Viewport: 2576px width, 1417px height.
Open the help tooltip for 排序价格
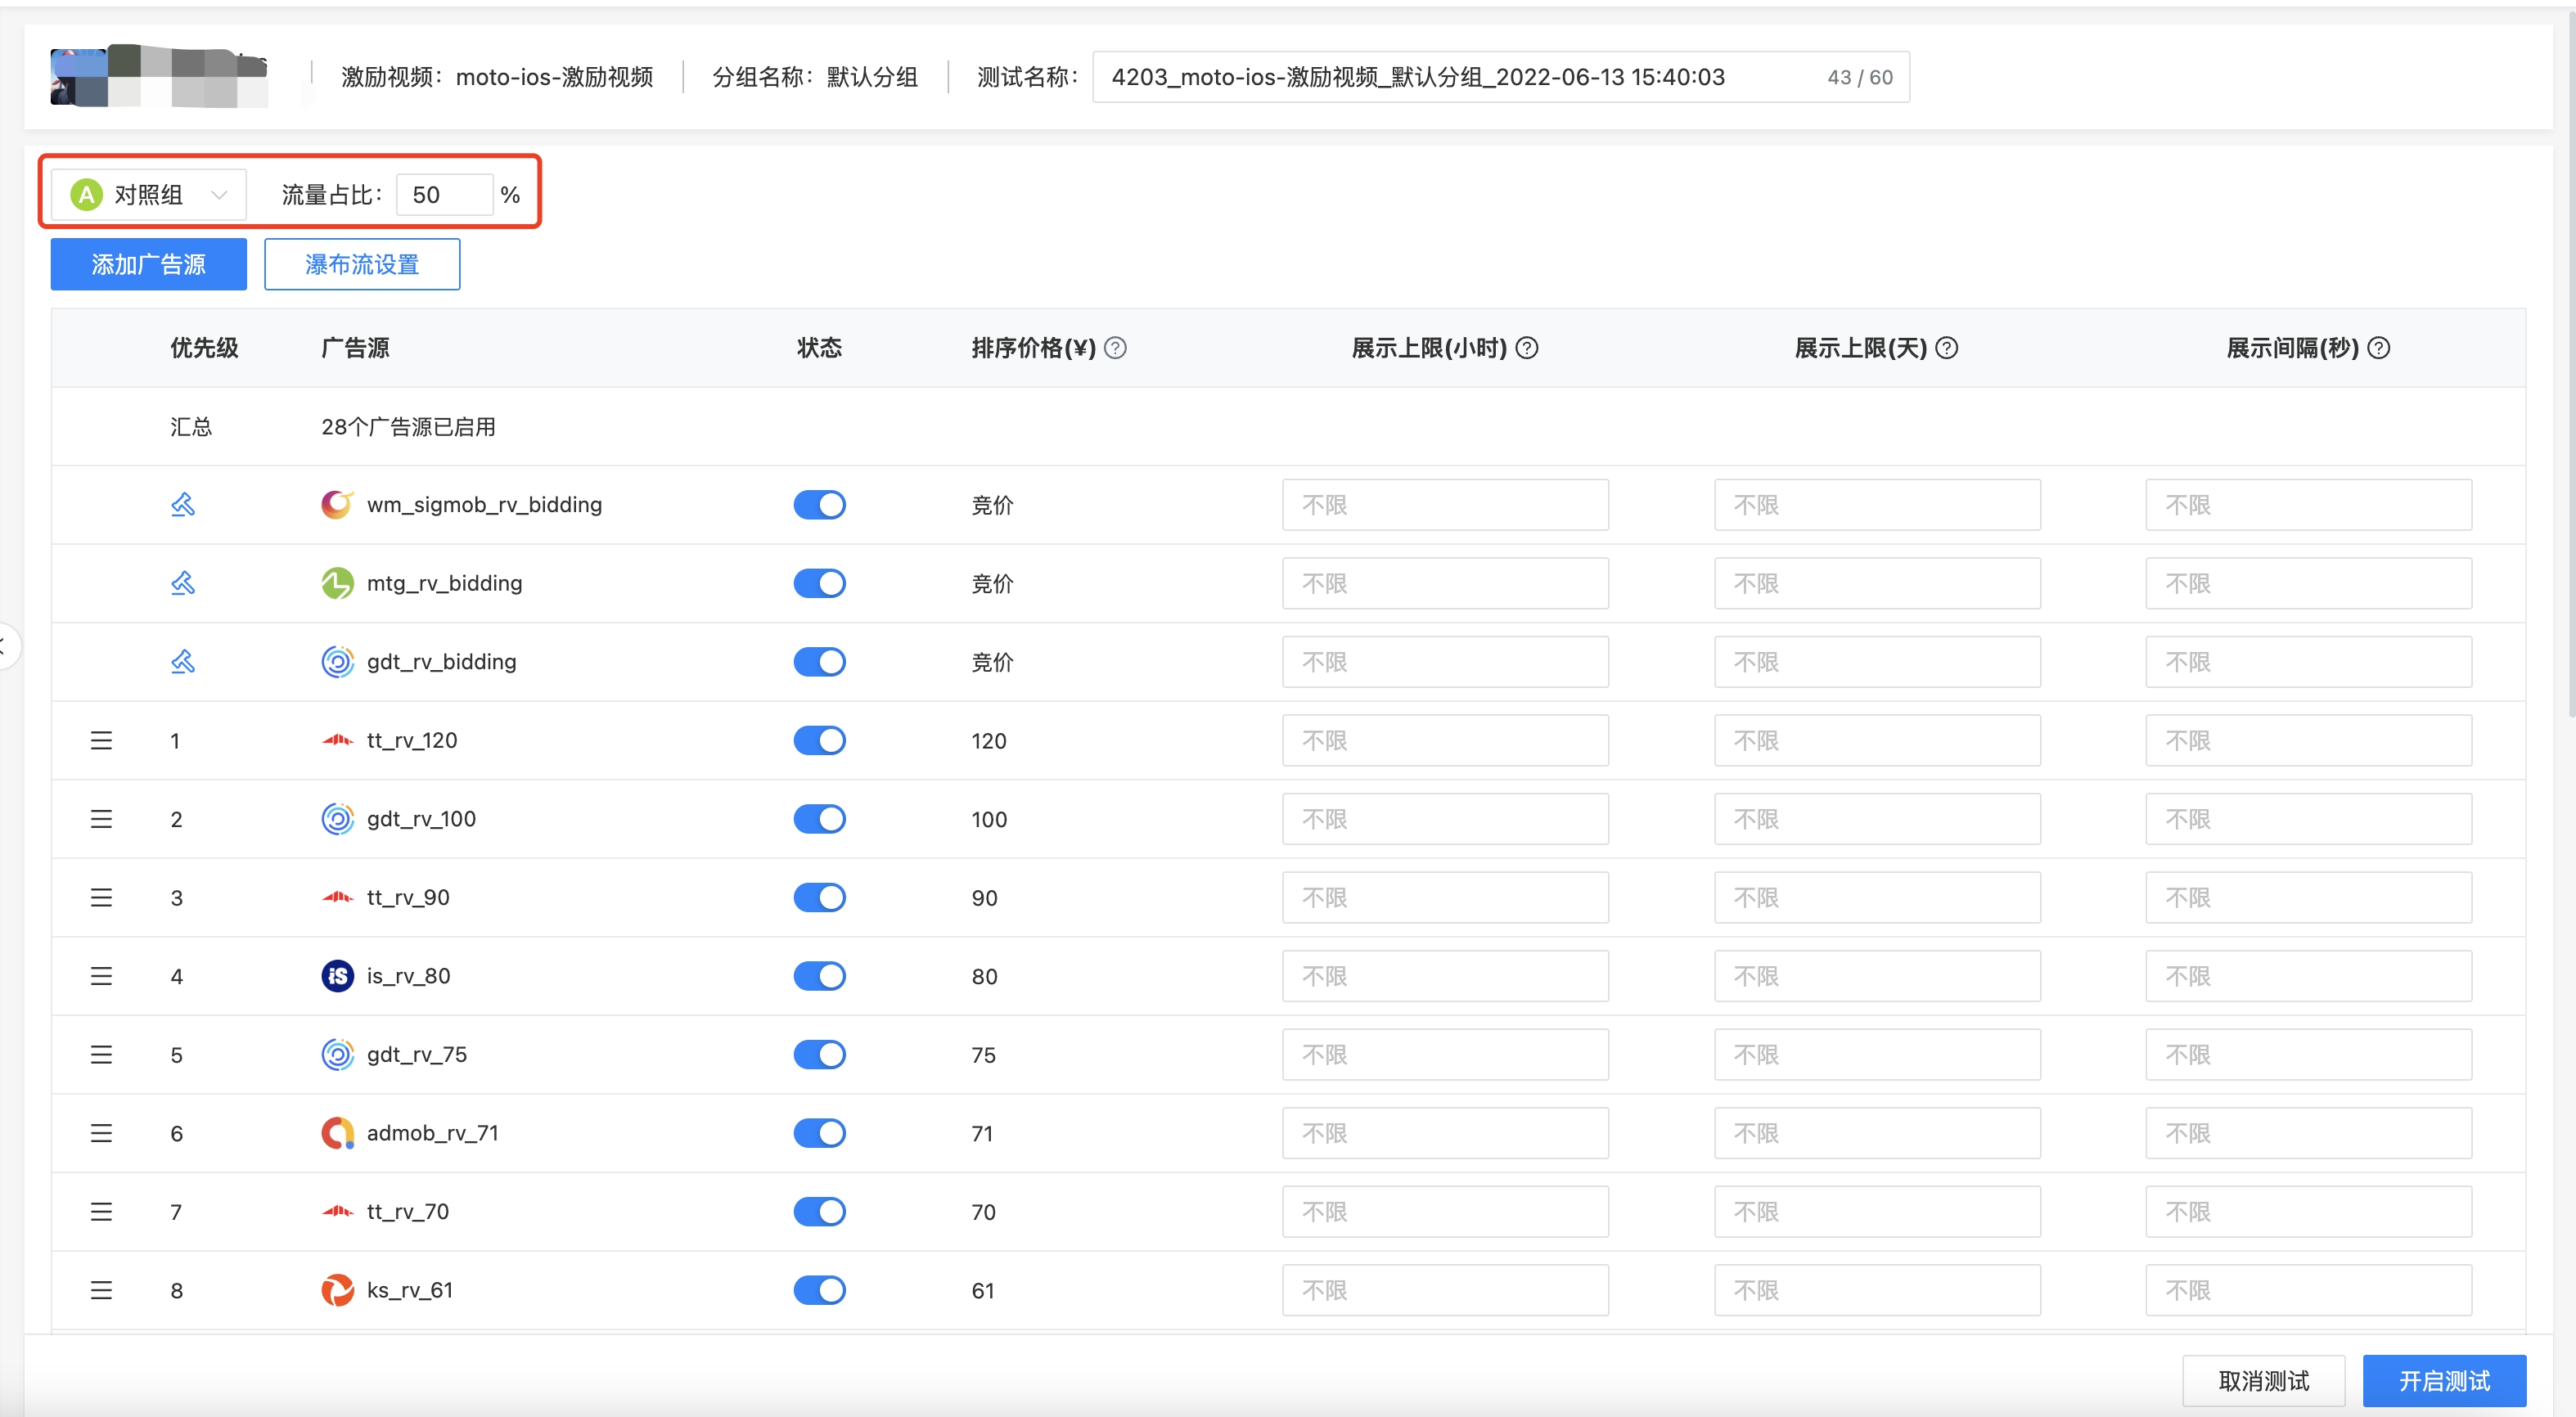(1117, 348)
